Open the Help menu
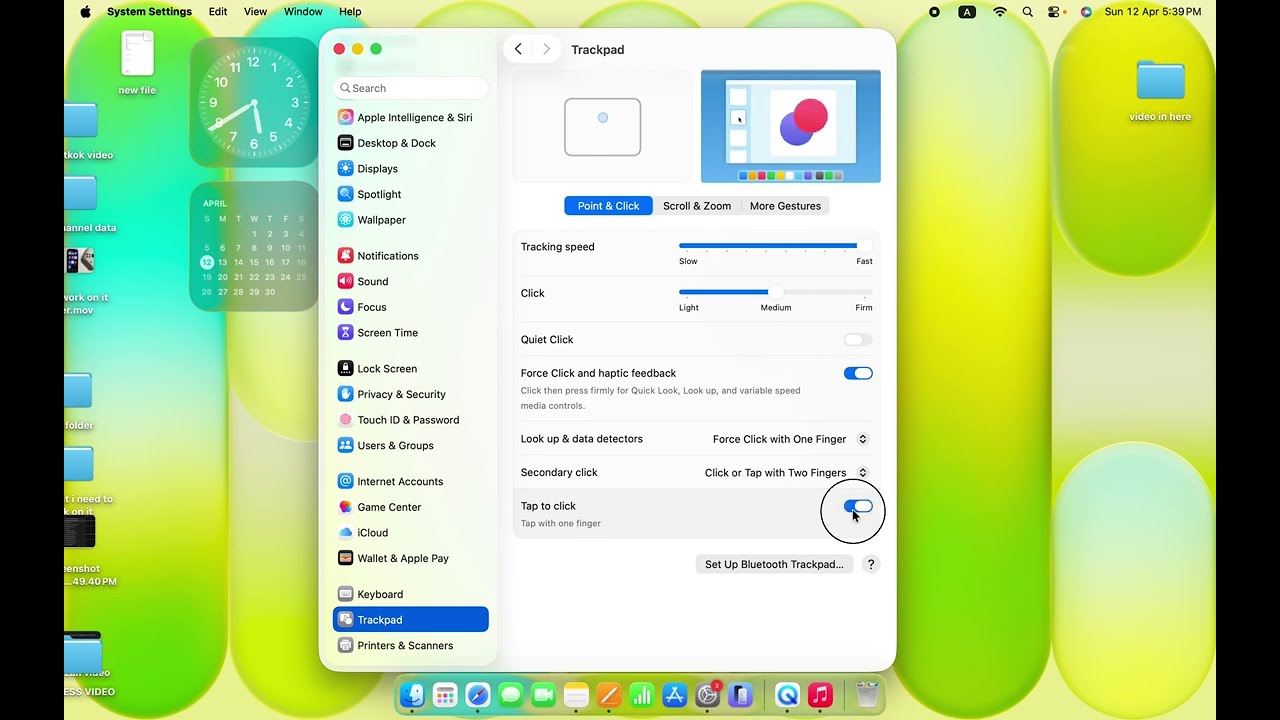 tap(350, 12)
